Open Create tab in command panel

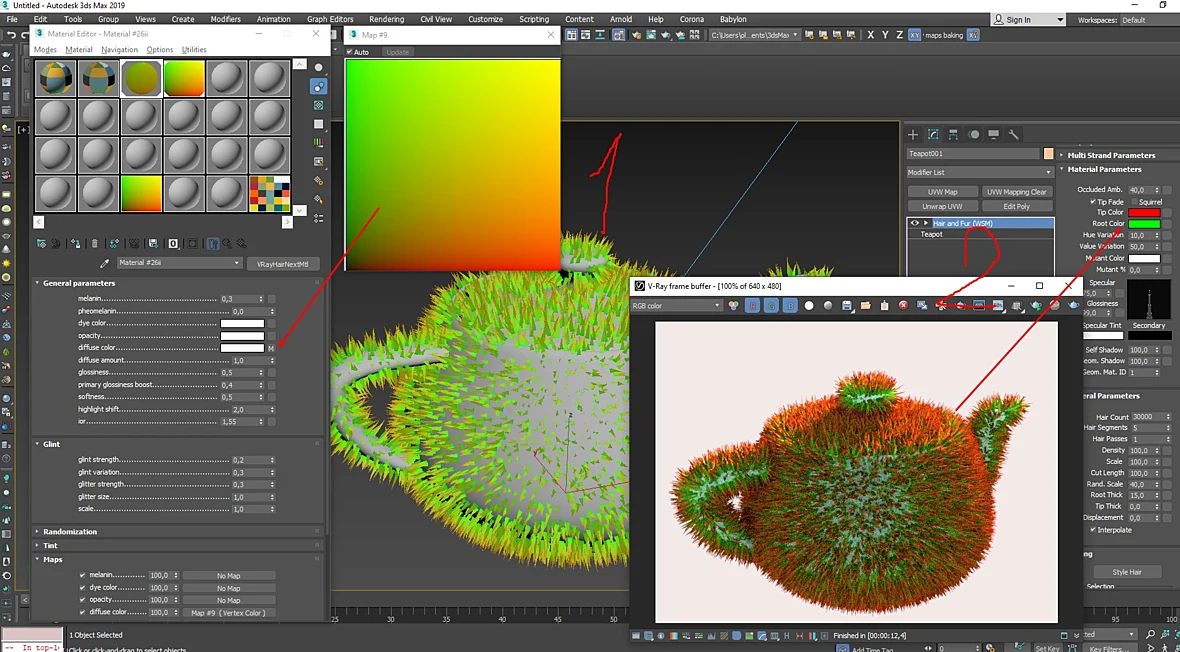pyautogui.click(x=912, y=134)
